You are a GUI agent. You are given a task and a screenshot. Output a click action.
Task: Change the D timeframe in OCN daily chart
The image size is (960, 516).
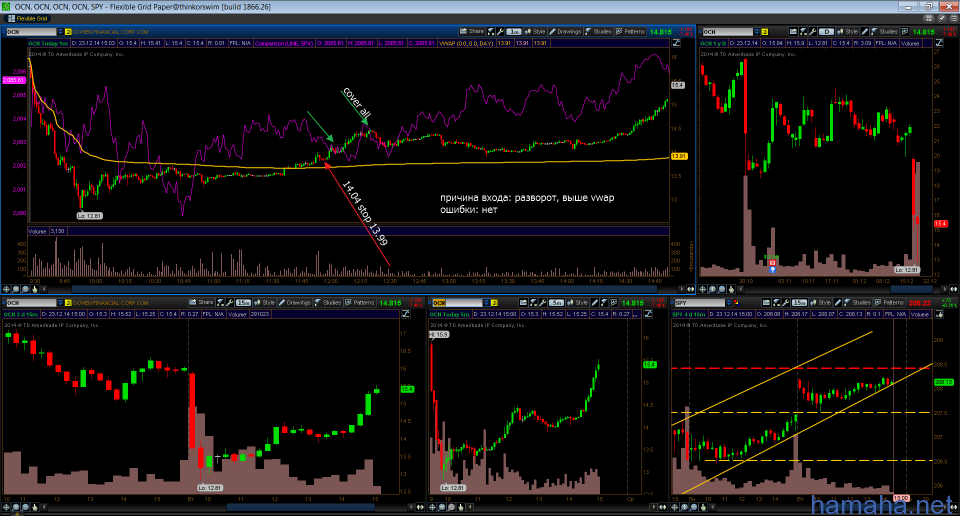(x=827, y=31)
